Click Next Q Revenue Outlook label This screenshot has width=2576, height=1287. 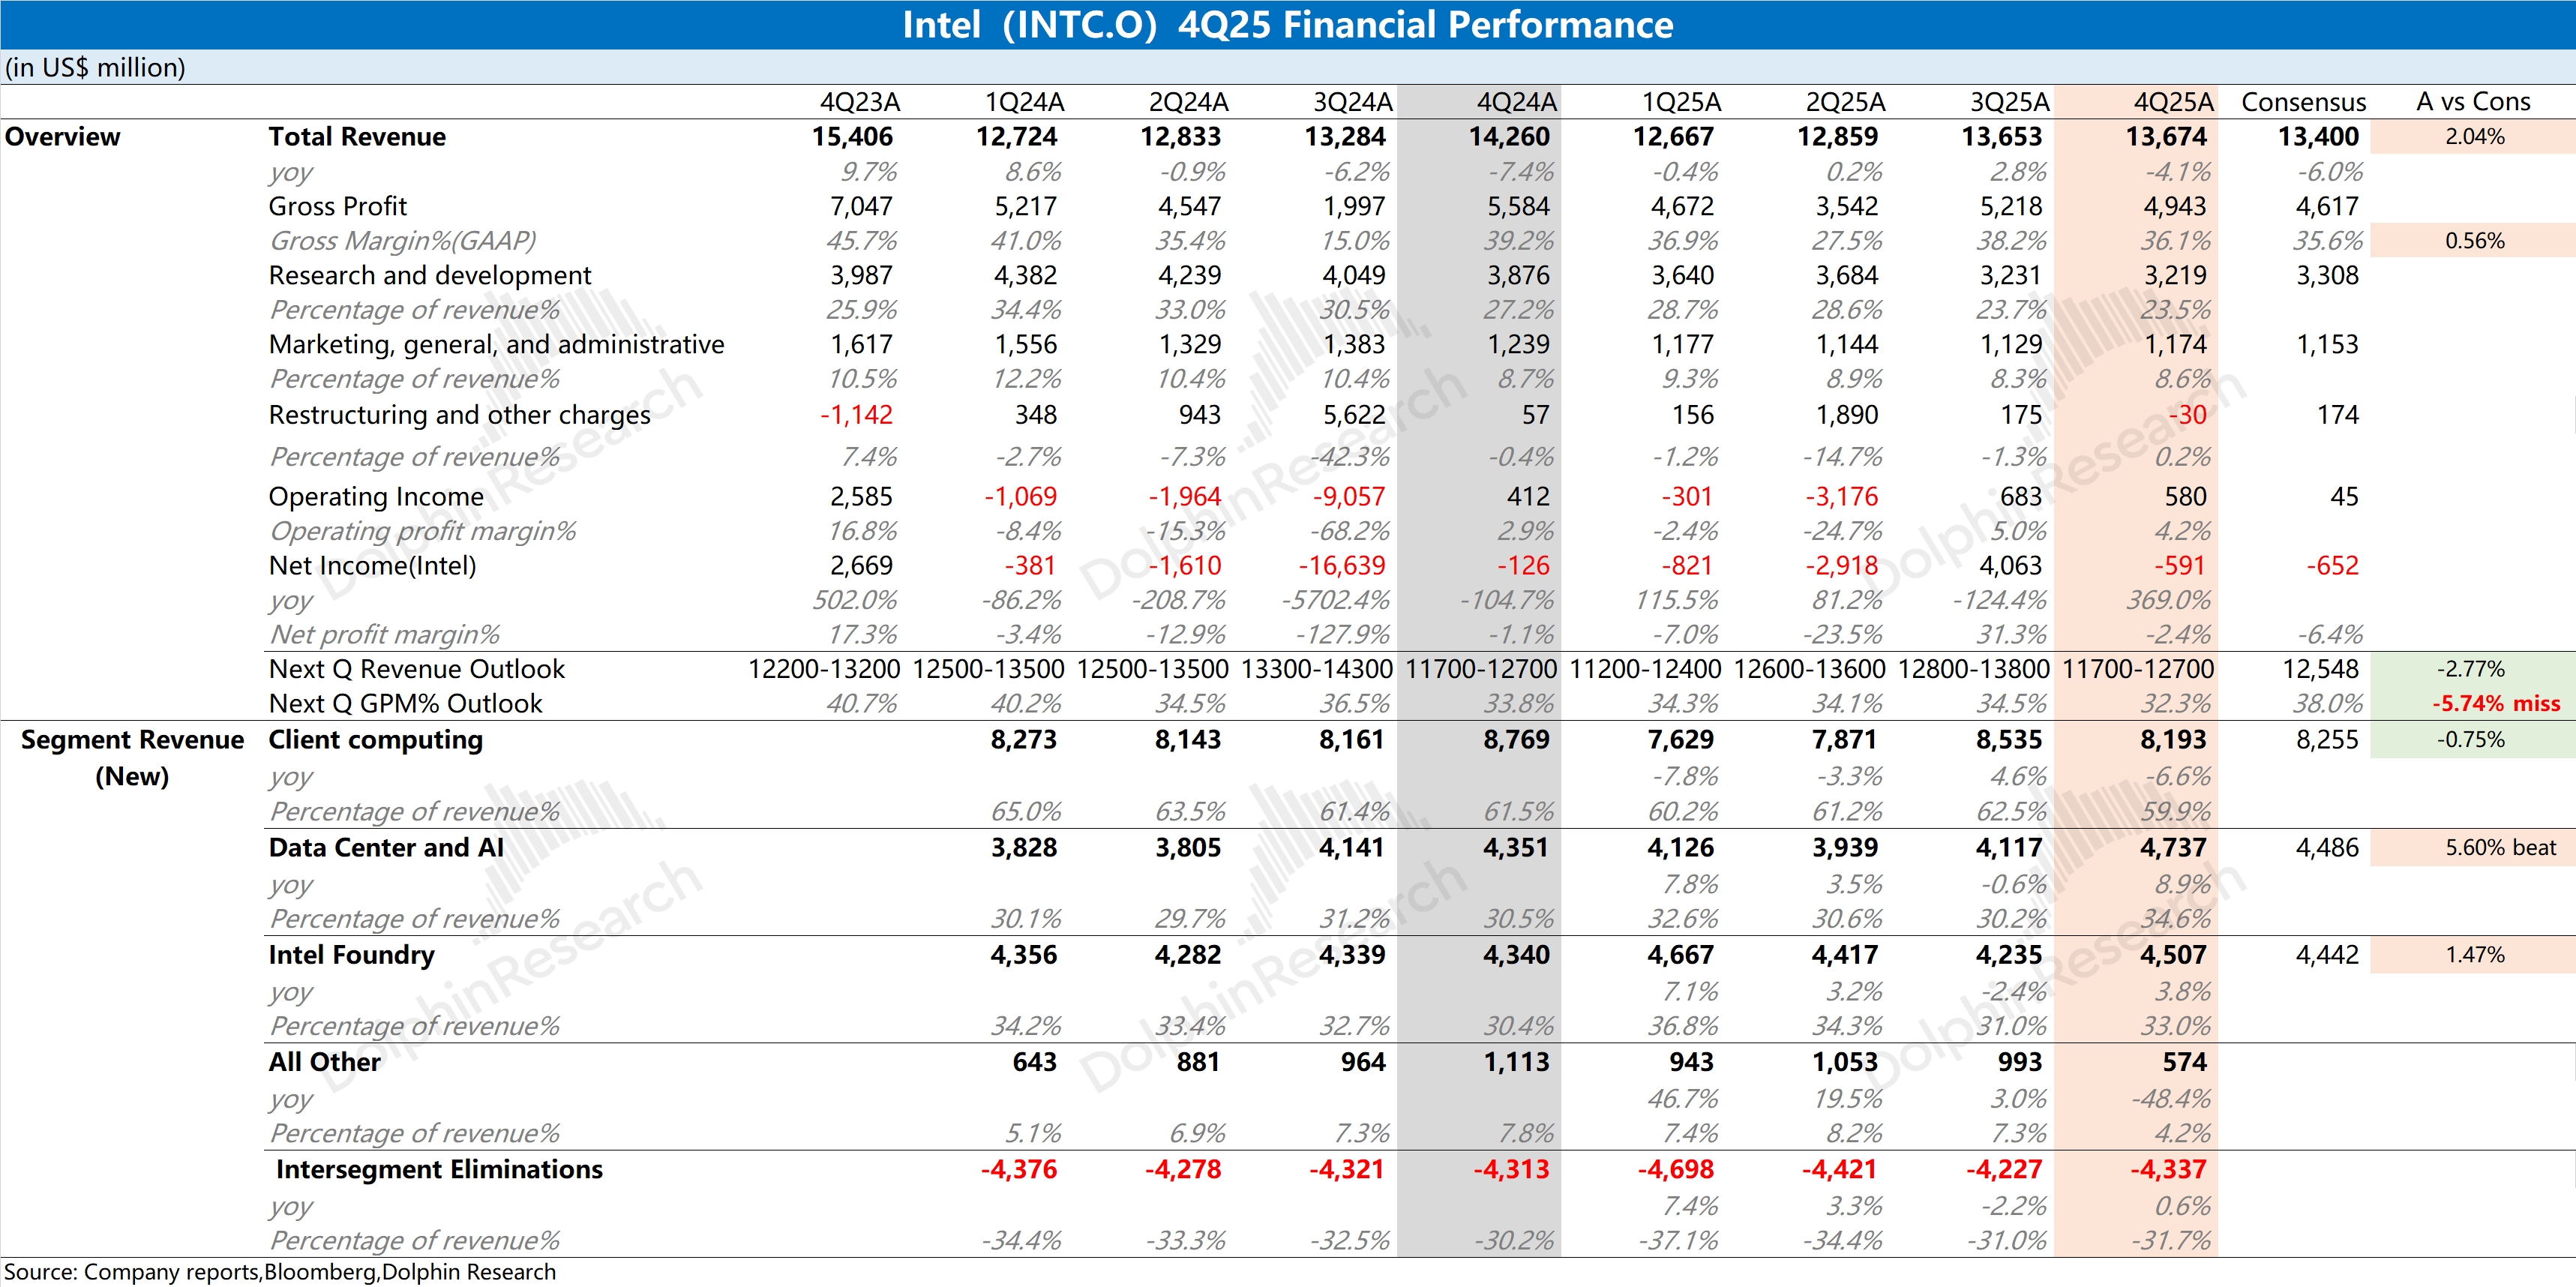click(416, 669)
